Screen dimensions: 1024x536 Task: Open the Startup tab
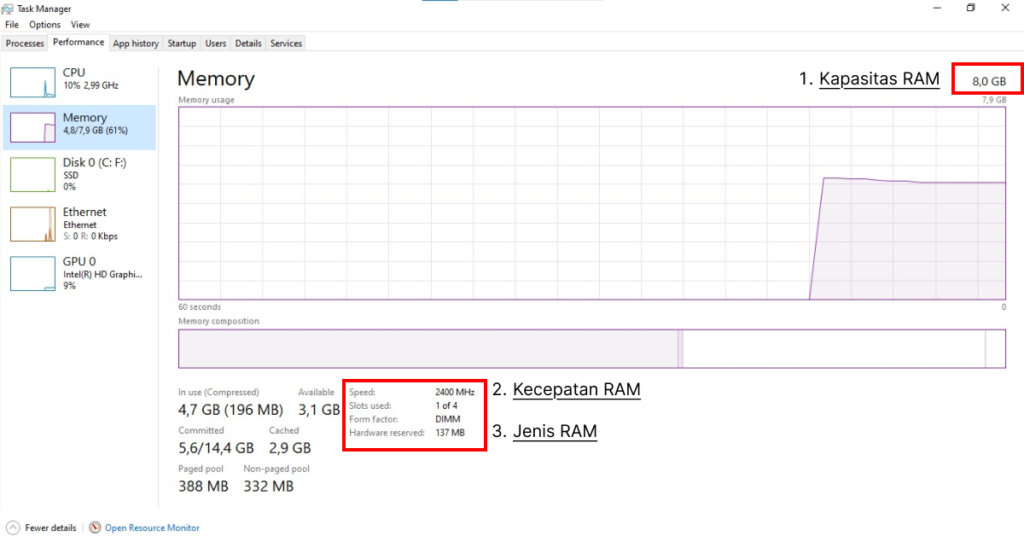[182, 43]
